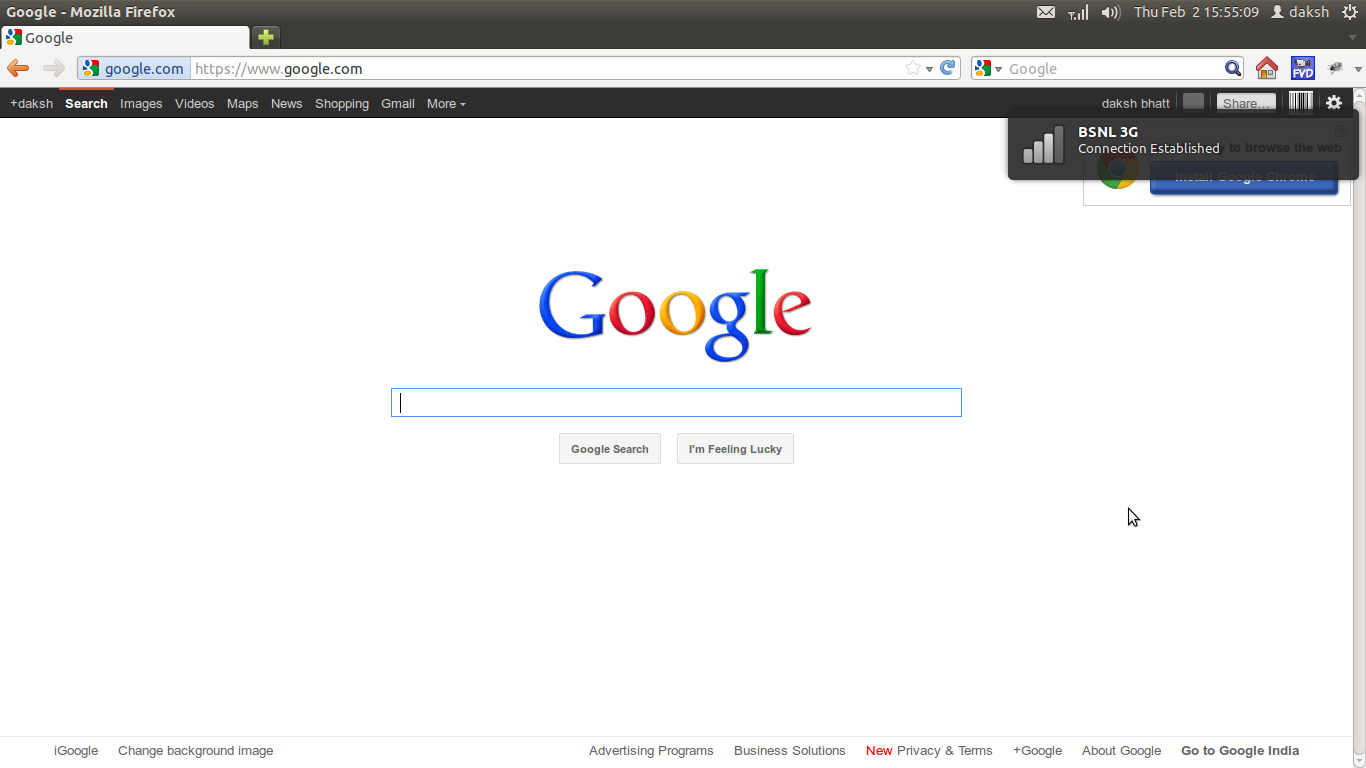Image resolution: width=1366 pixels, height=768 pixels.
Task: Open Business Solutions link
Action: click(790, 750)
